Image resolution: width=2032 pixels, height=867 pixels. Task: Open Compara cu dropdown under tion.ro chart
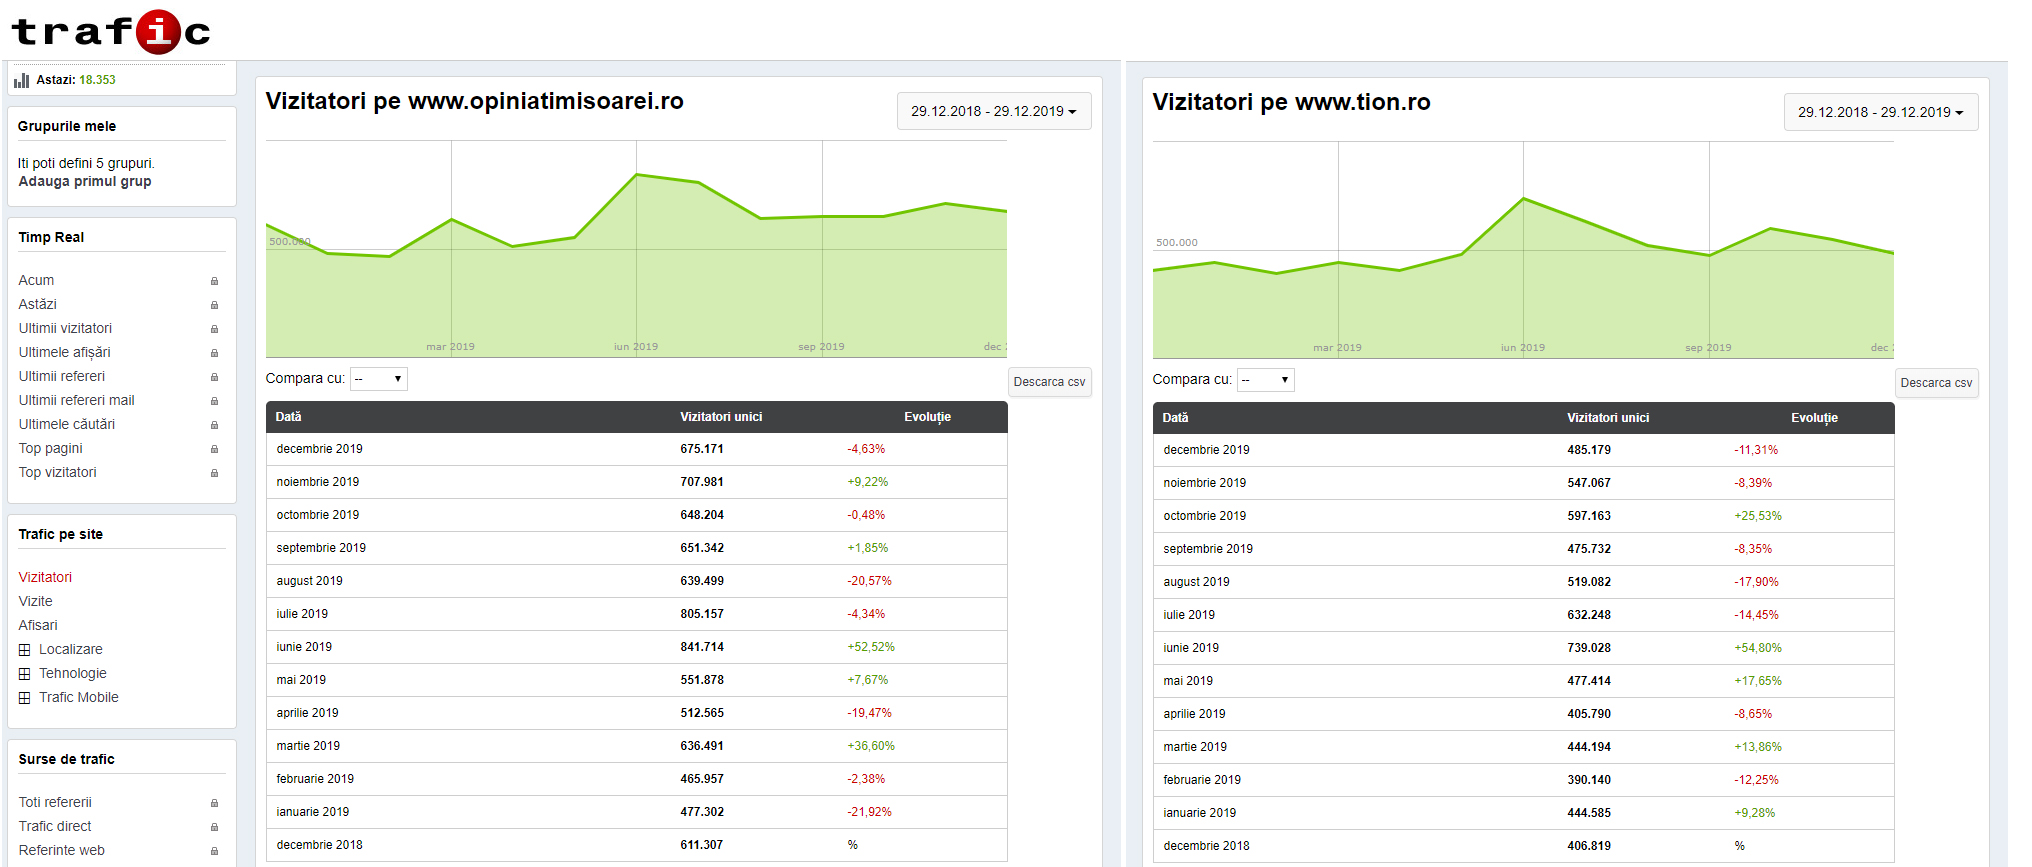1266,380
